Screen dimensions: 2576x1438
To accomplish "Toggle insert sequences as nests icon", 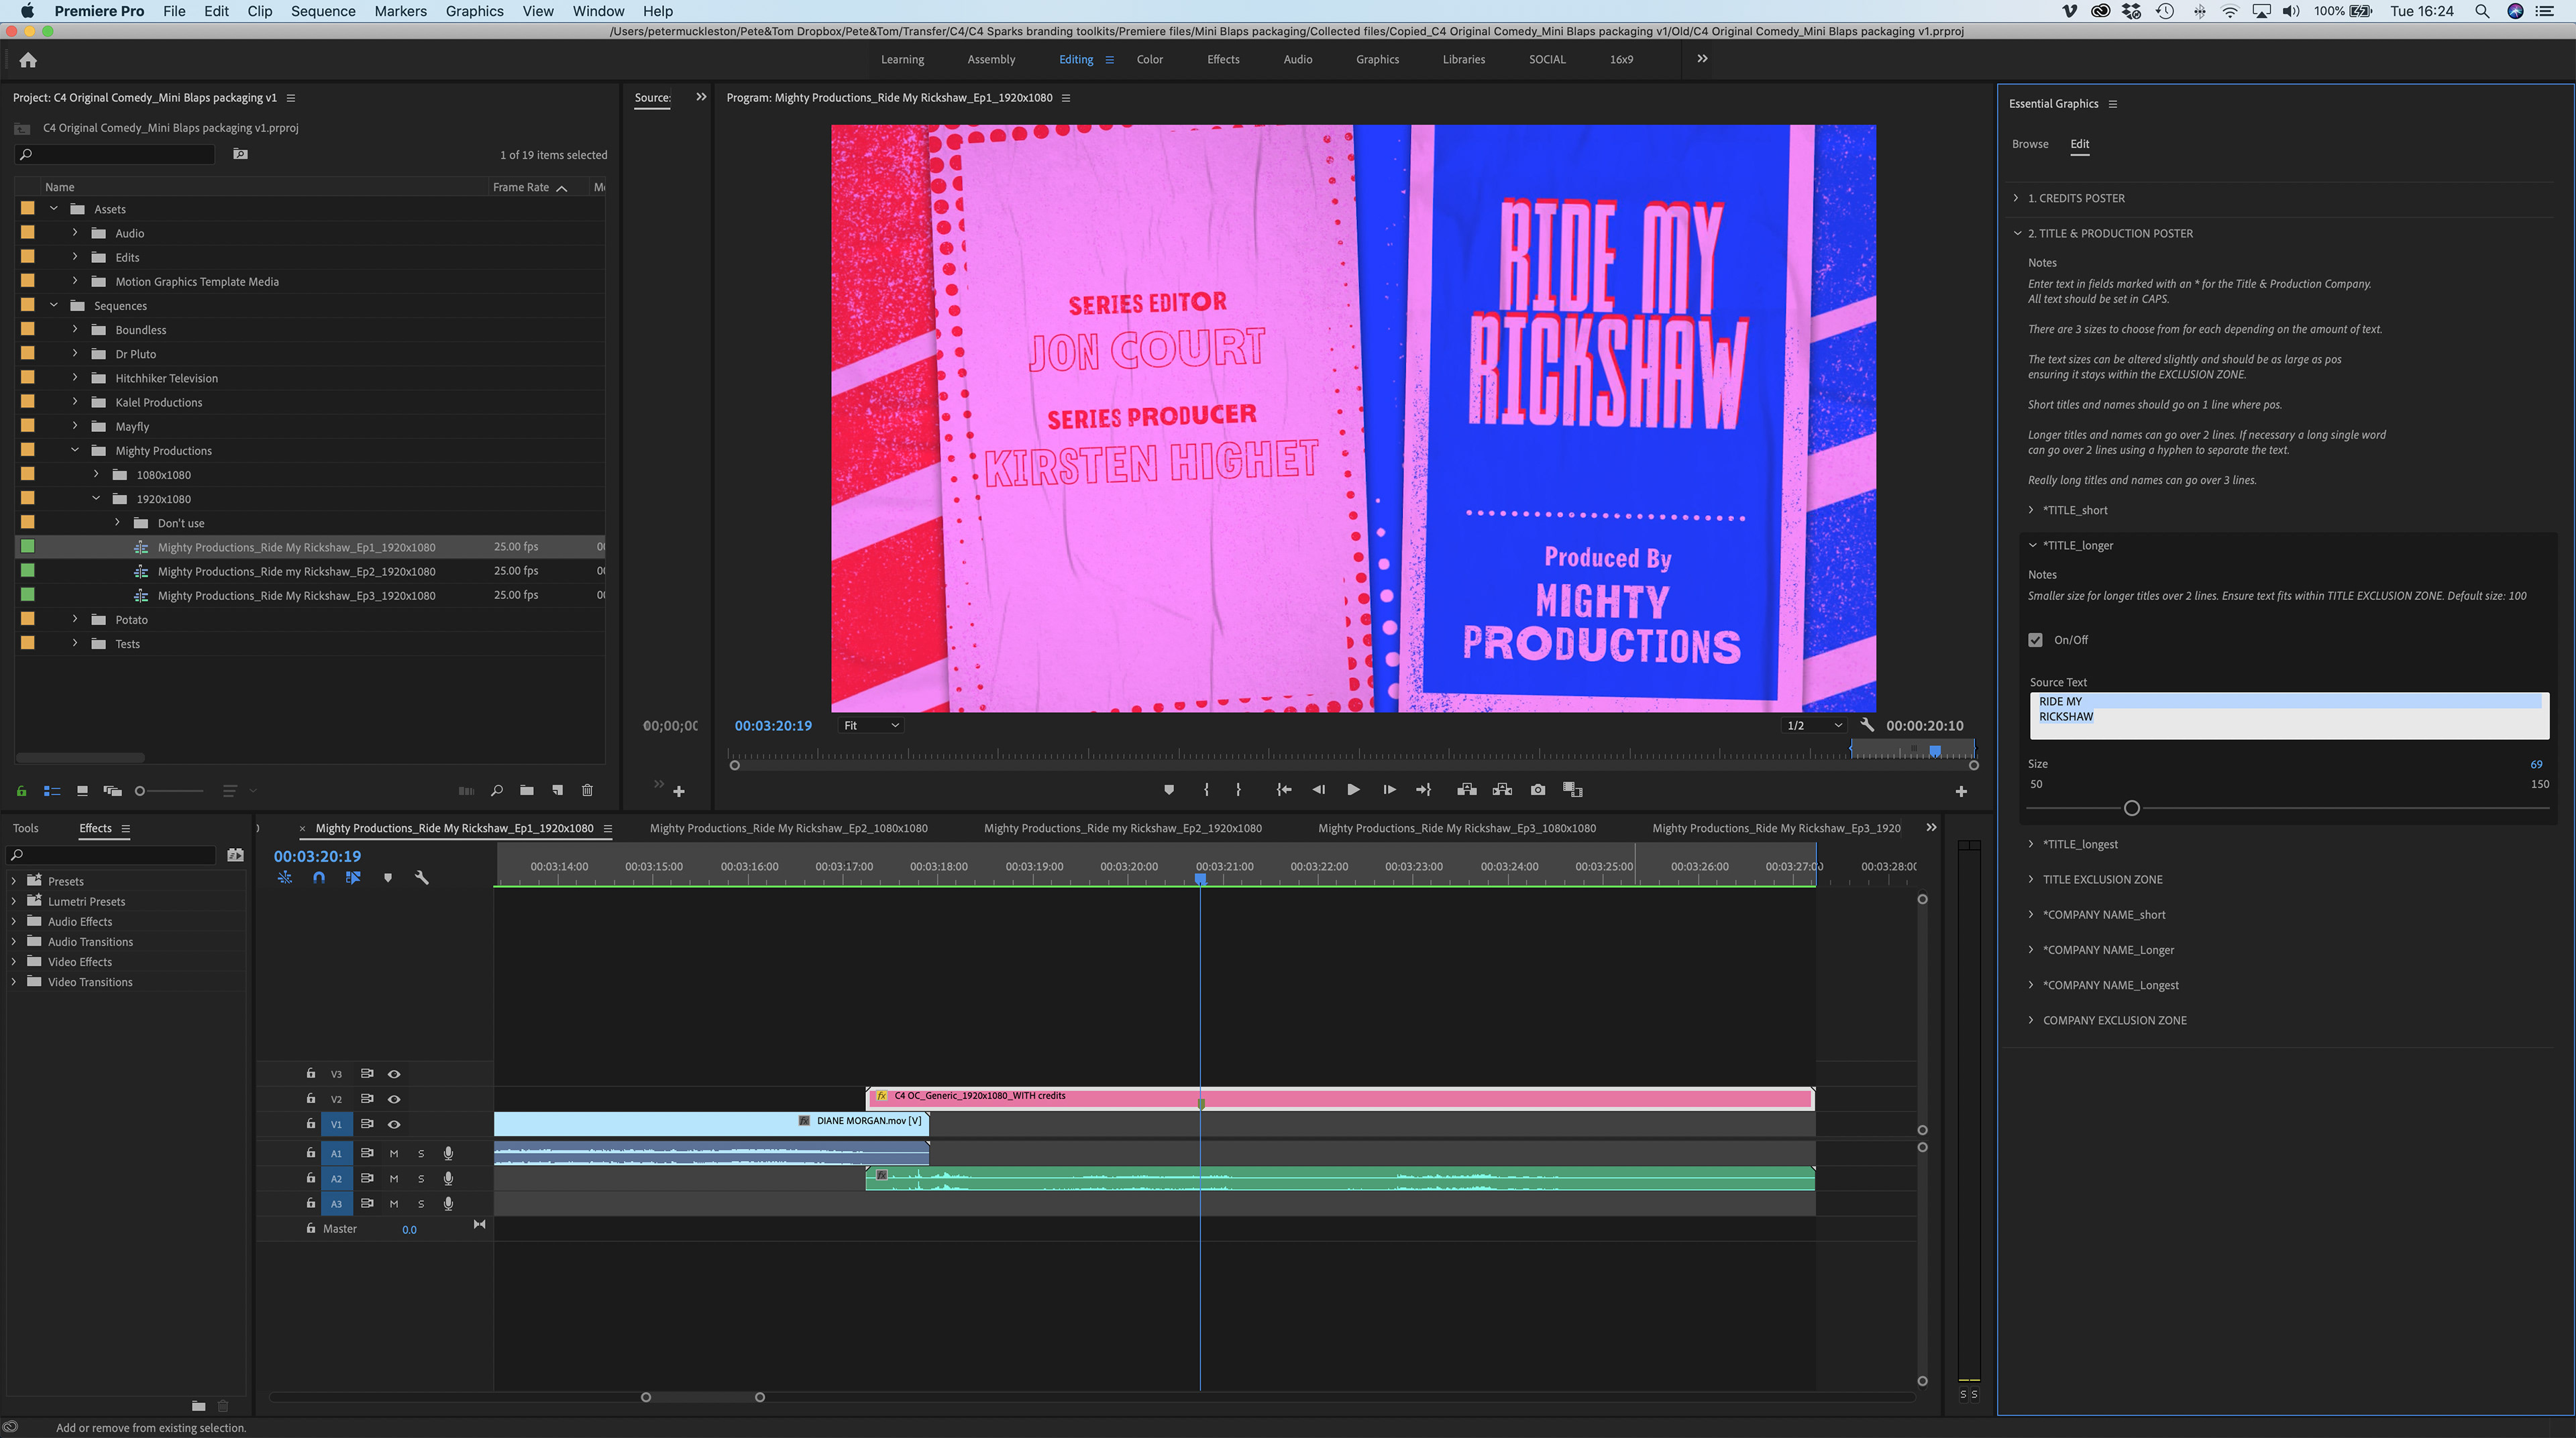I will pyautogui.click(x=285, y=877).
